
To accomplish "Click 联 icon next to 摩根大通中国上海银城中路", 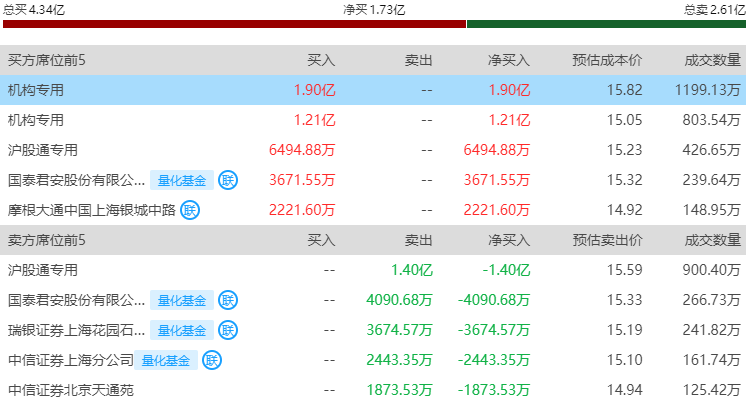I will (x=190, y=210).
